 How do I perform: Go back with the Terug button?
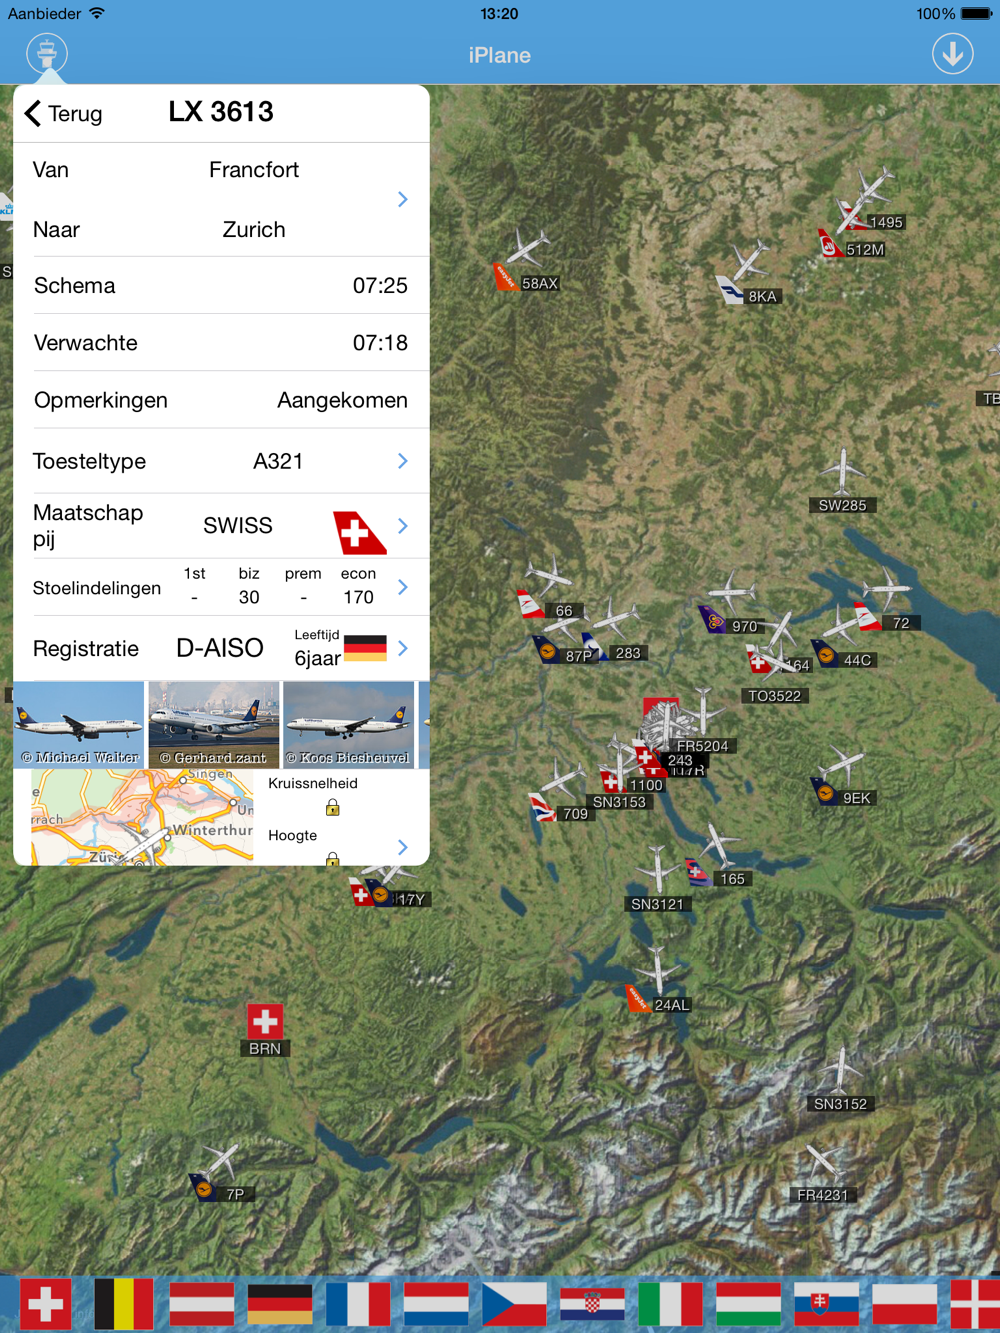[63, 113]
